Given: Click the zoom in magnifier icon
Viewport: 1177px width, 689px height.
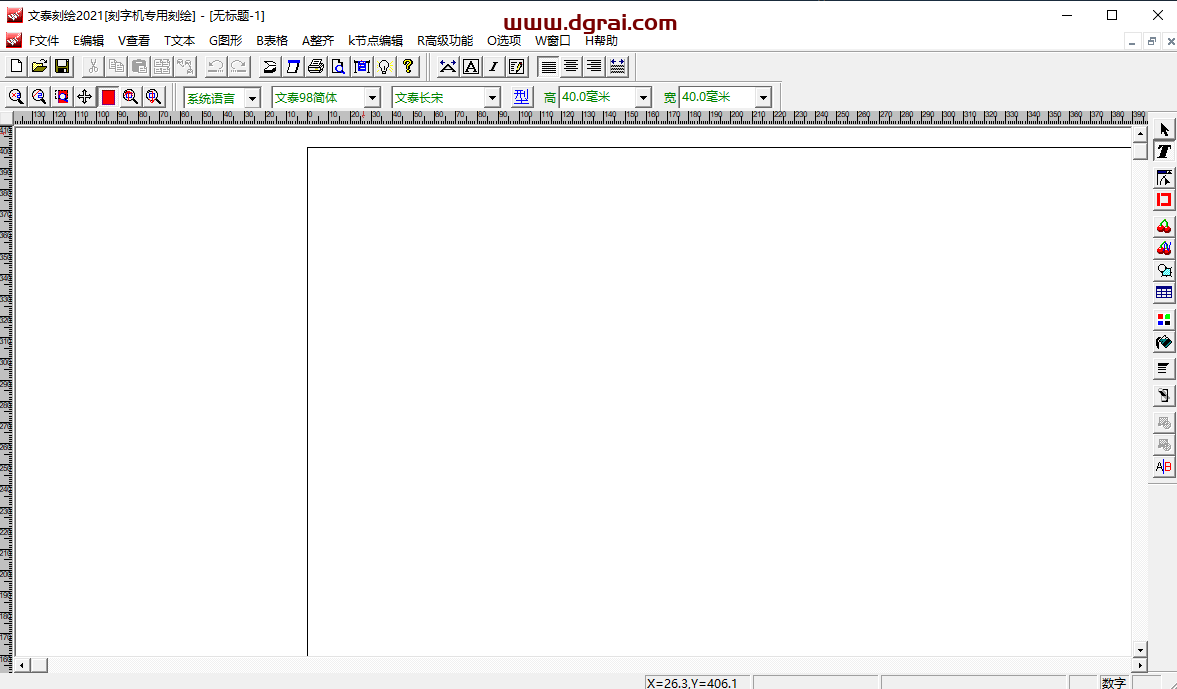Looking at the screenshot, I should (x=16, y=97).
